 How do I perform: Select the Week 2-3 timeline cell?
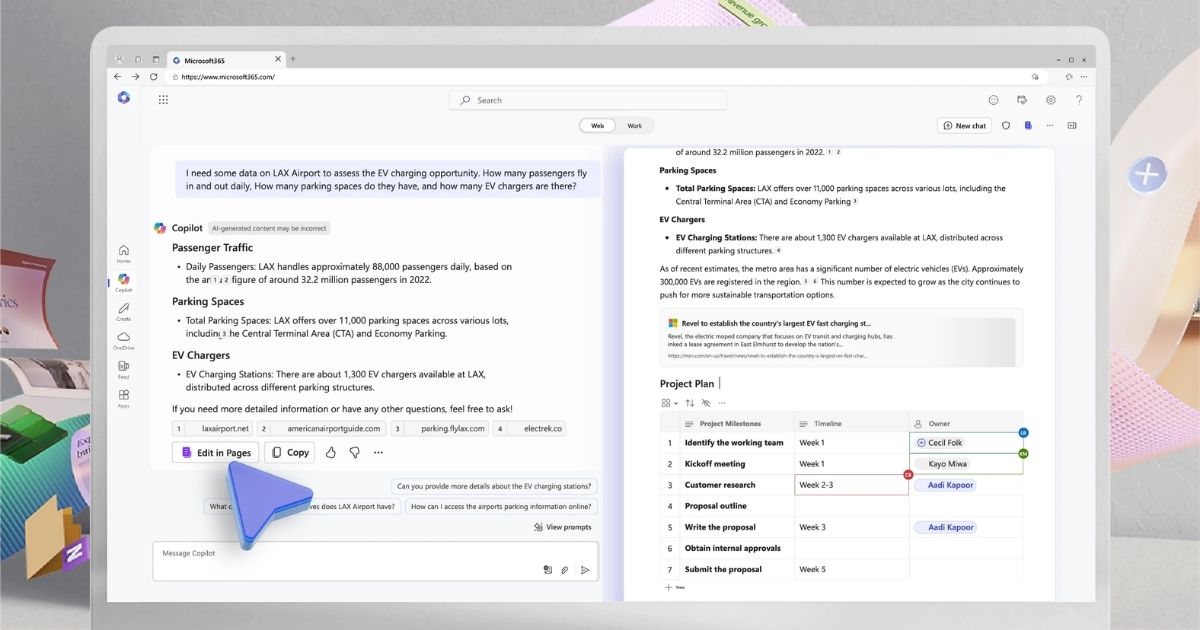[851, 485]
